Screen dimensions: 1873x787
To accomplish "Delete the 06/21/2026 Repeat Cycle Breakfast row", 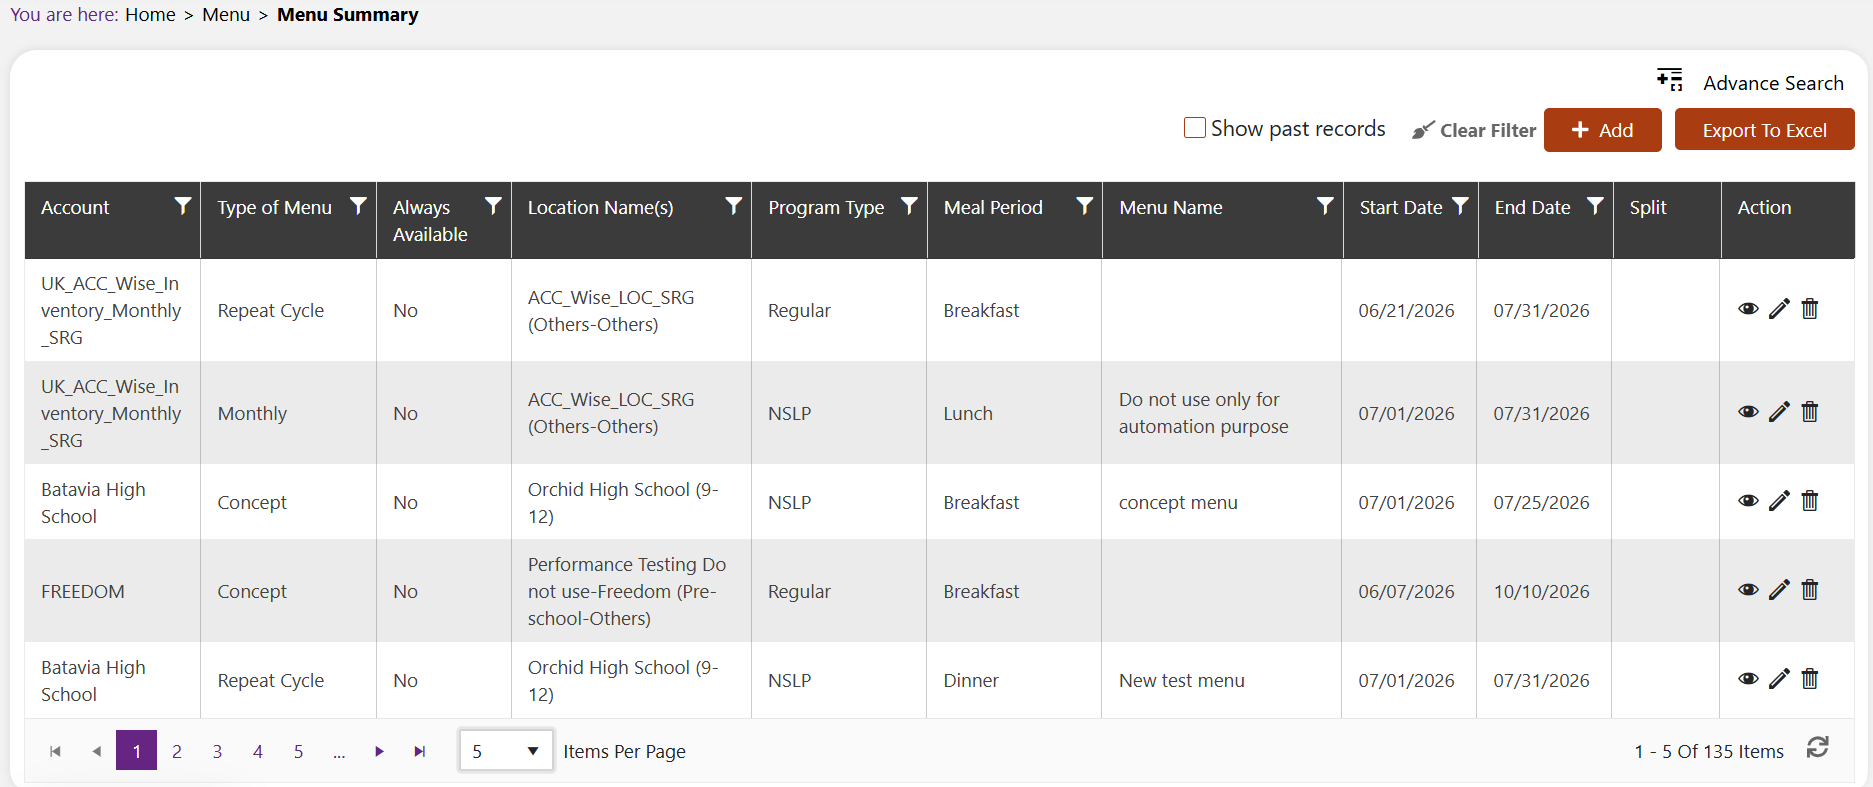I will 1810,309.
